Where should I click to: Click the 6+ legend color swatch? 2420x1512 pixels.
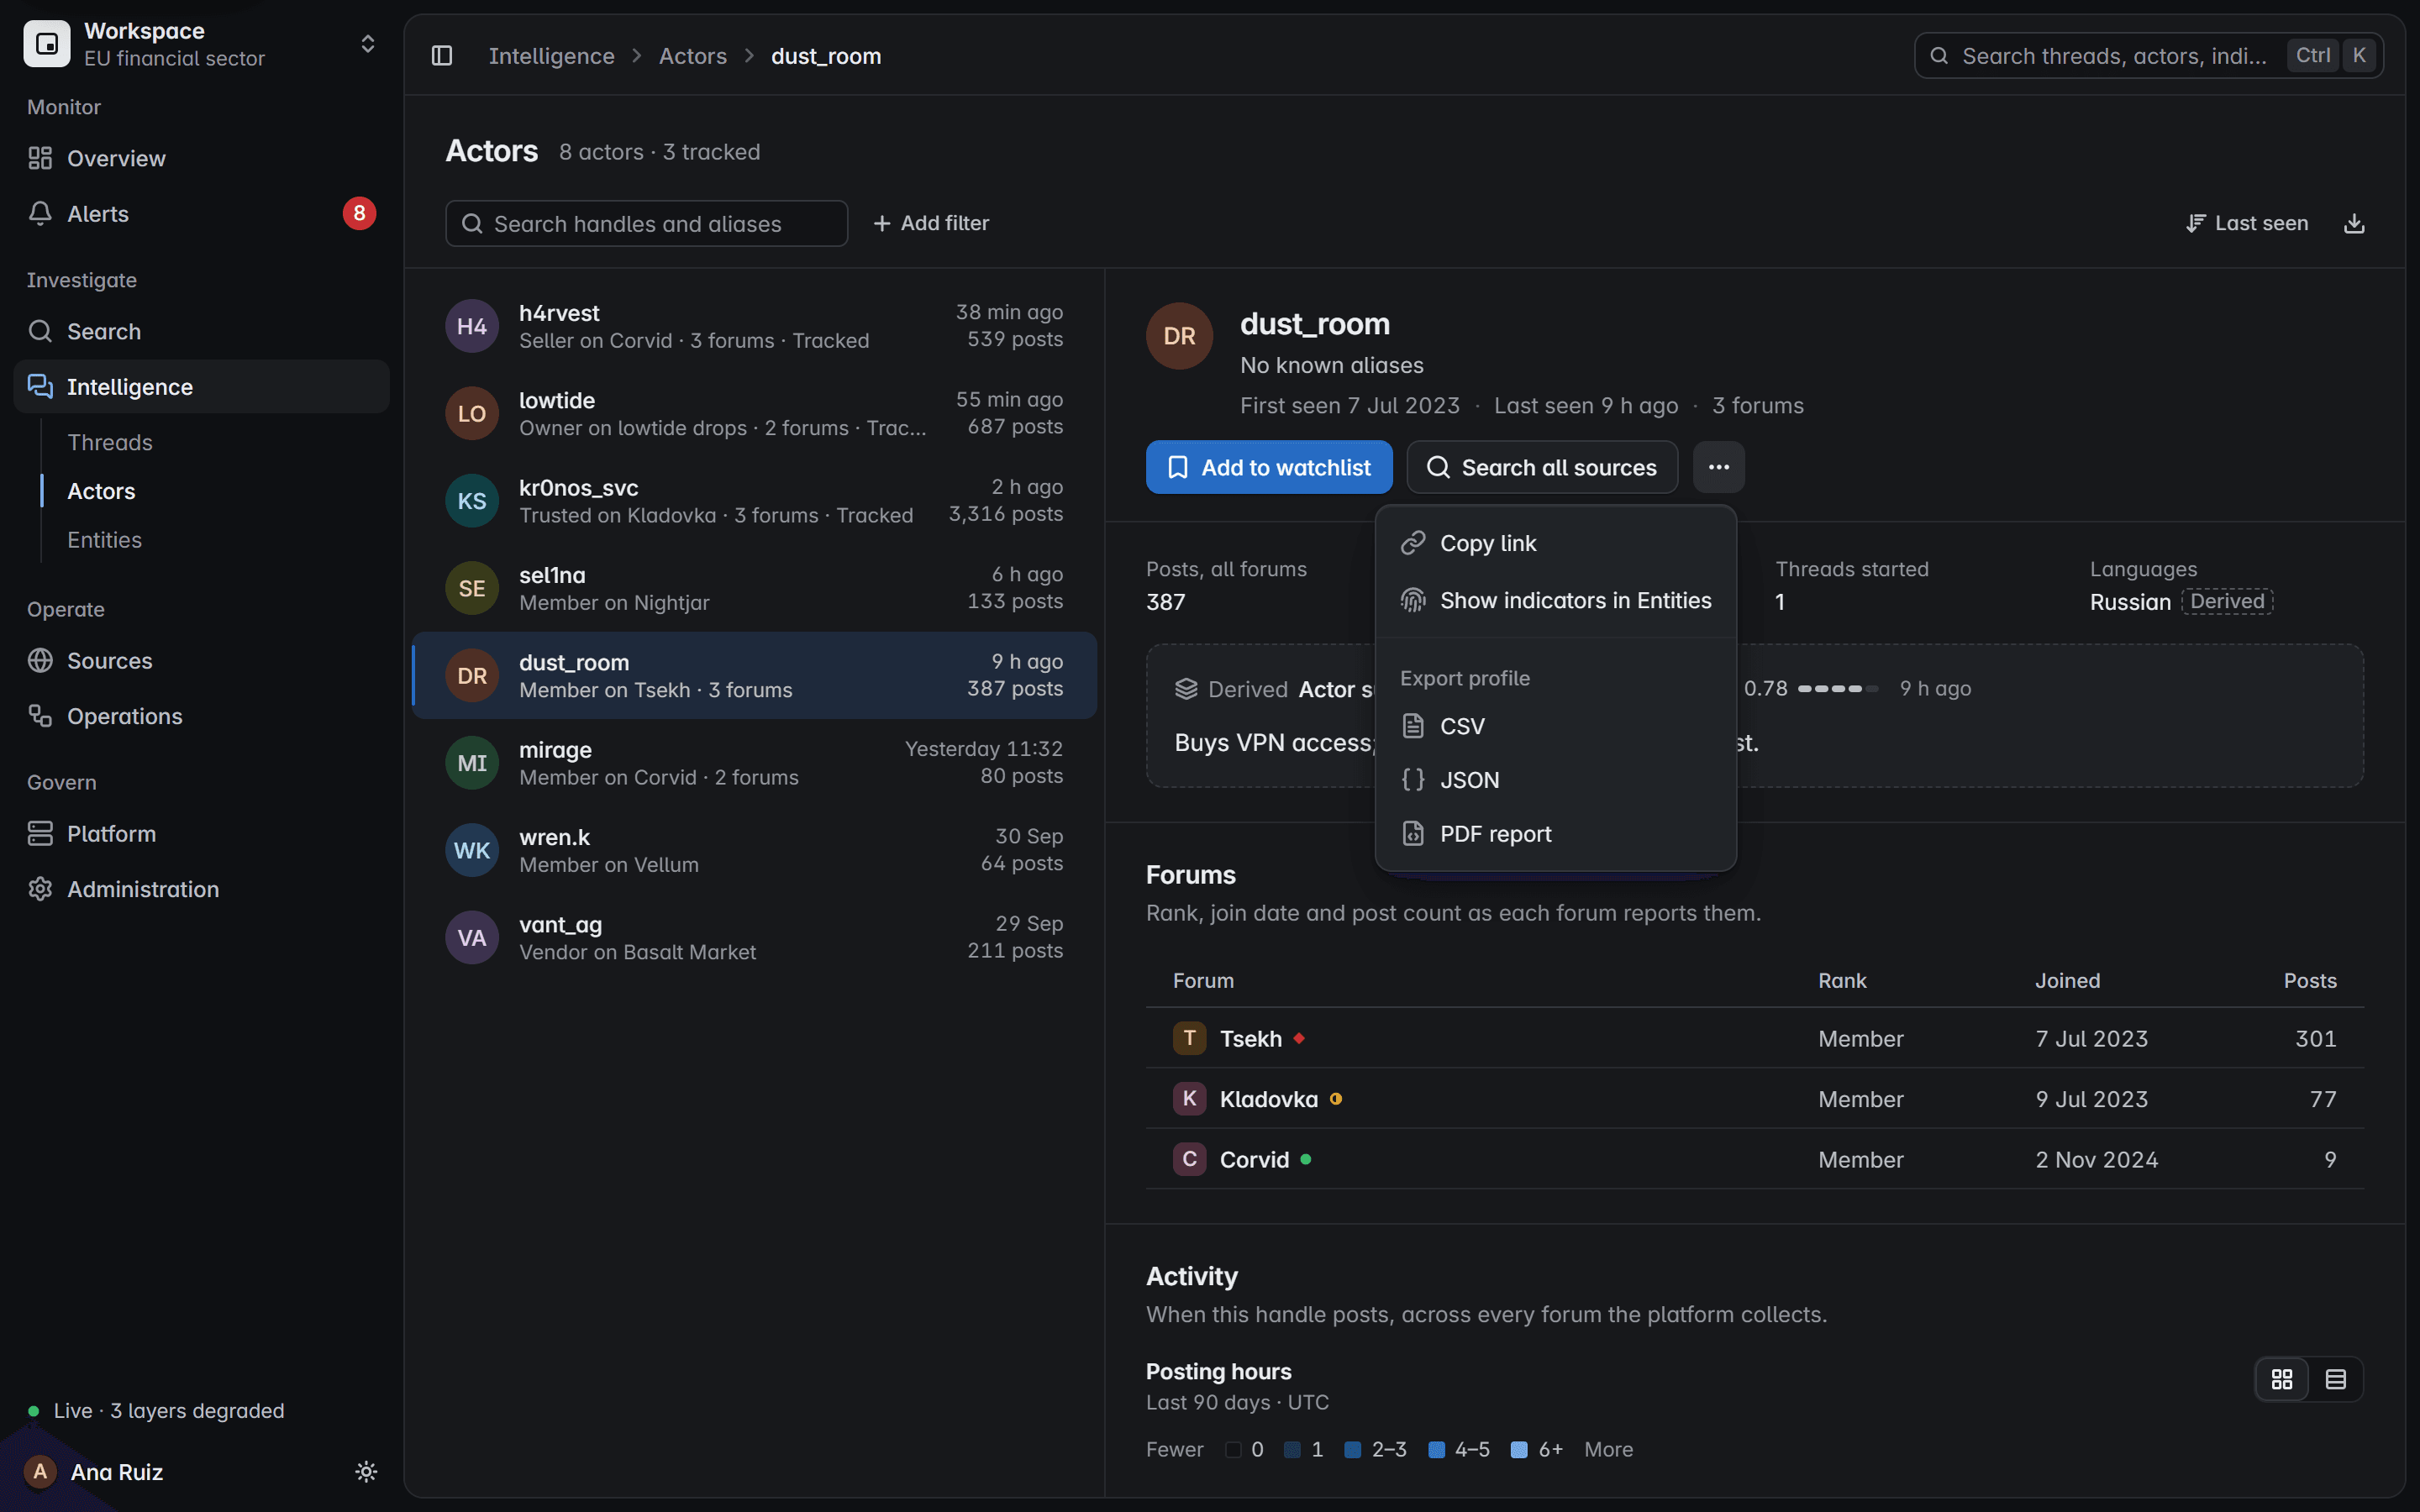tap(1519, 1450)
